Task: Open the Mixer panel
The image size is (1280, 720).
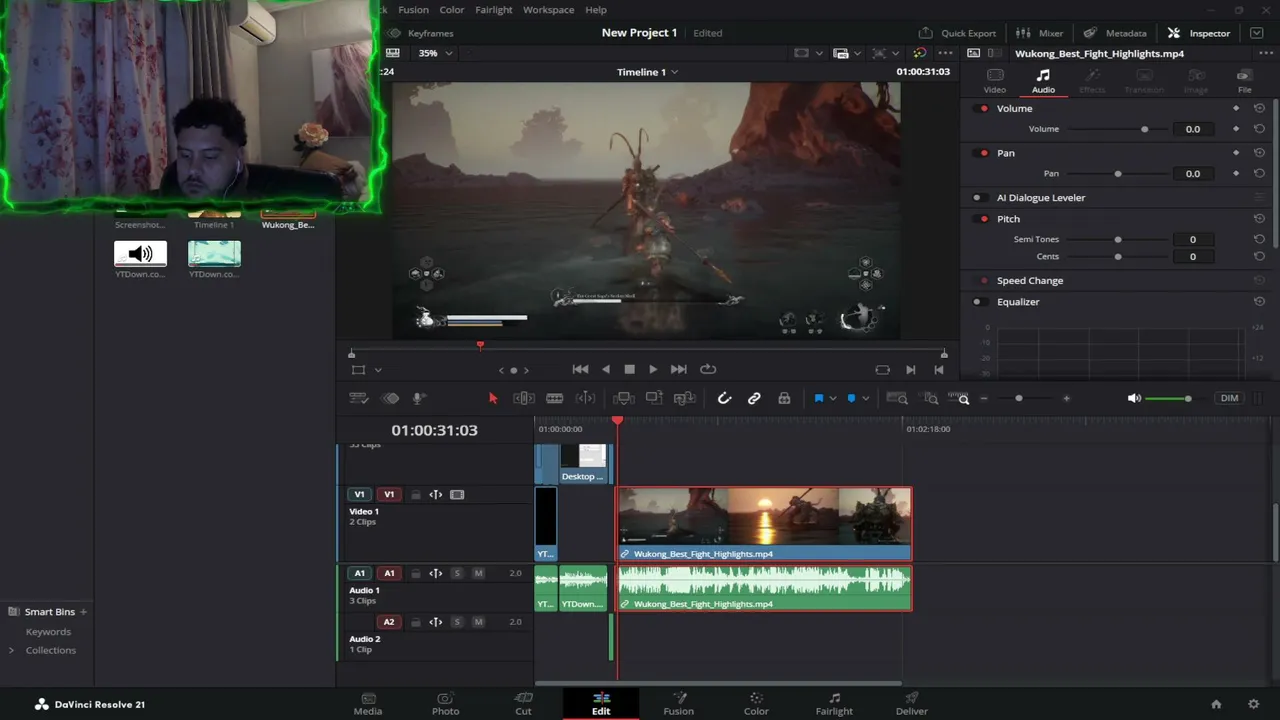Action: (x=1040, y=33)
